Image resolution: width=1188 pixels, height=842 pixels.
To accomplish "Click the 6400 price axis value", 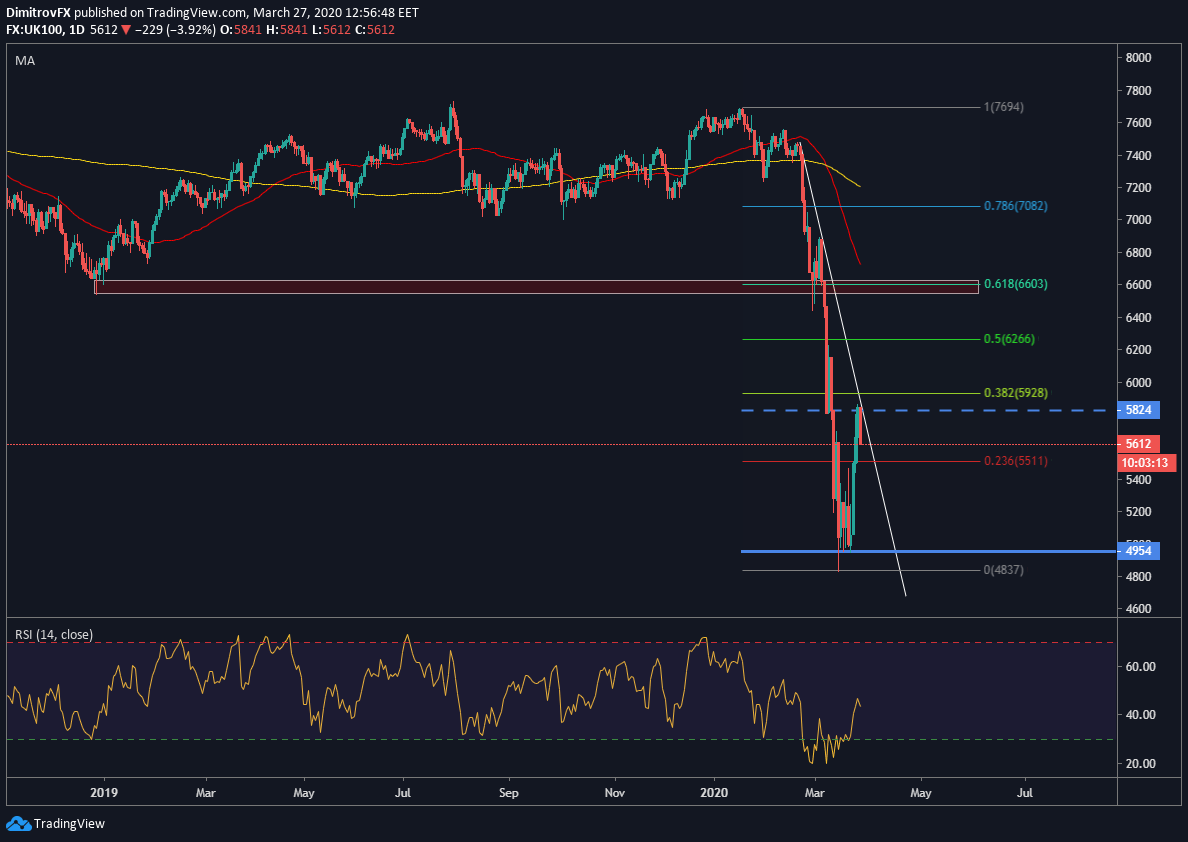I will (1139, 317).
